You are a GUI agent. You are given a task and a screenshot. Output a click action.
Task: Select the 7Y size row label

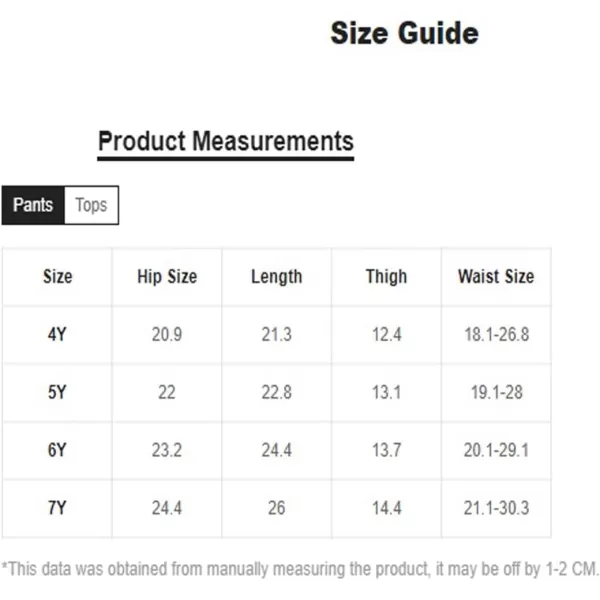pos(57,508)
